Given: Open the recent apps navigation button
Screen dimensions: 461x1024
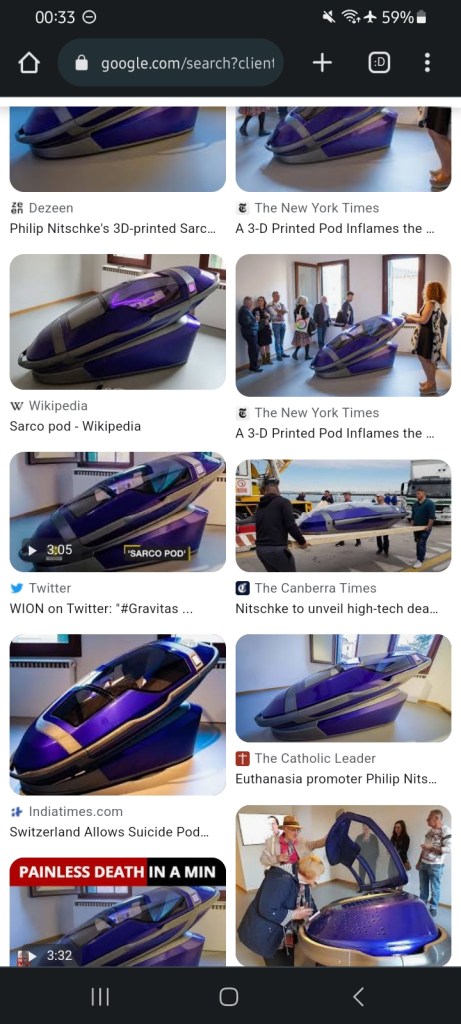Looking at the screenshot, I should coord(100,996).
